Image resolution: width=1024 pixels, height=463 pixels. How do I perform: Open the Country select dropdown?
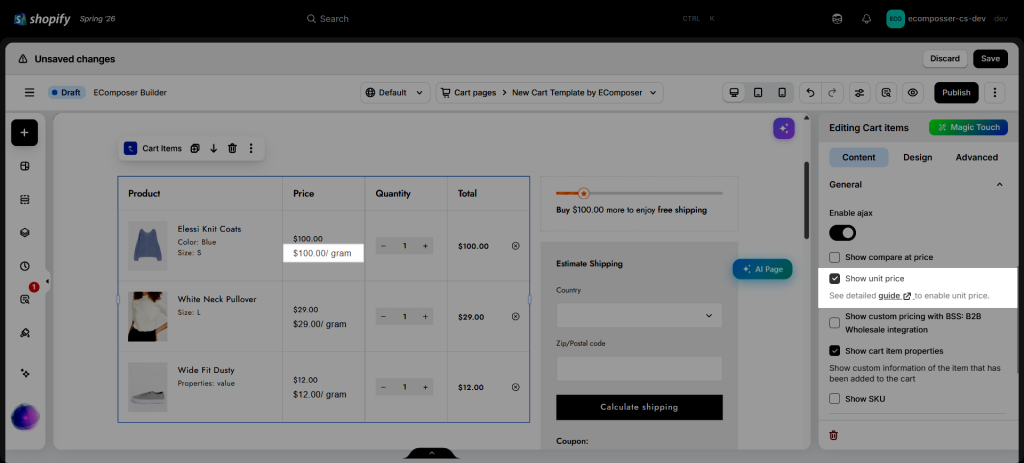639,315
